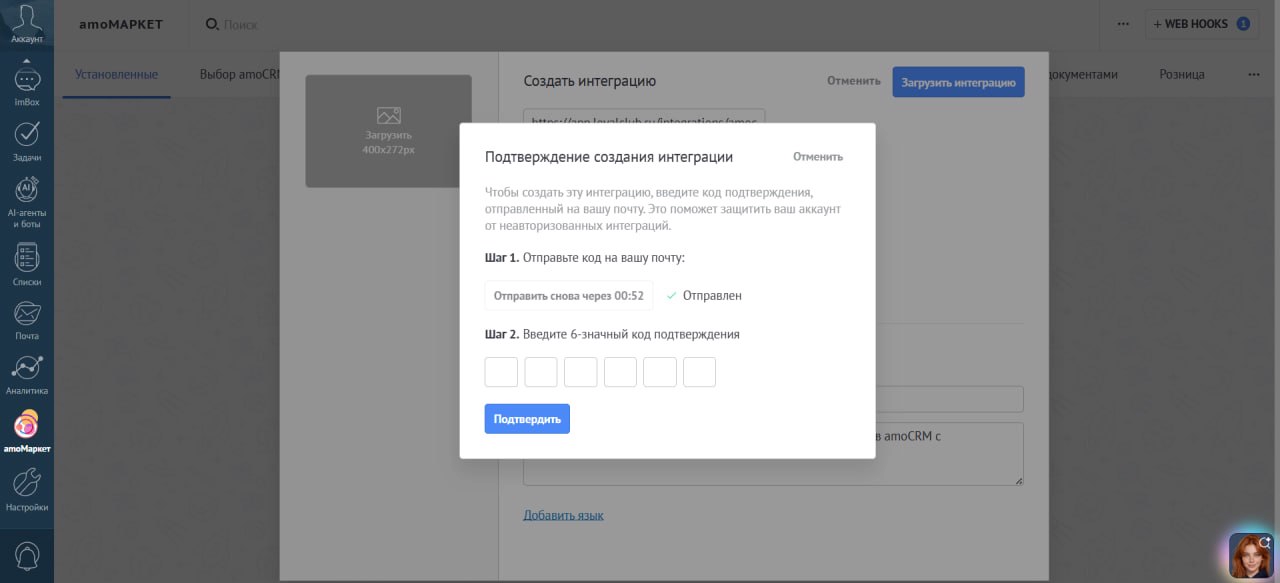This screenshot has width=1280, height=583.
Task: Open amoМаркет sidebar icon
Action: 27,432
